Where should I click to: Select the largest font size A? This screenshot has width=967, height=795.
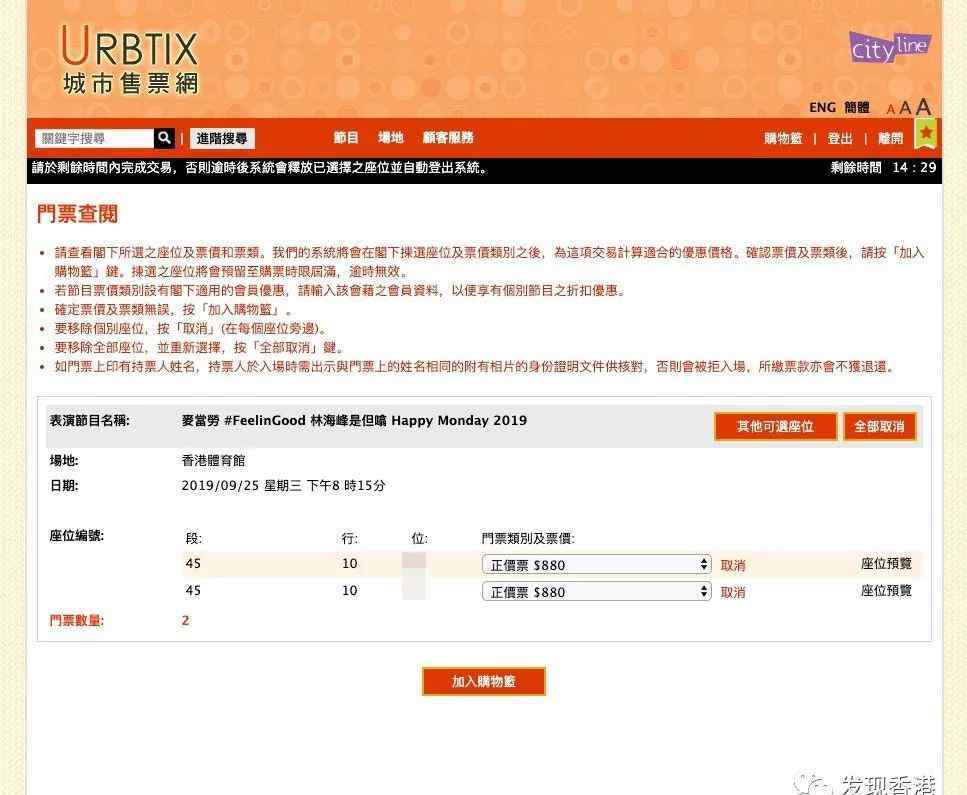pyautogui.click(x=923, y=107)
